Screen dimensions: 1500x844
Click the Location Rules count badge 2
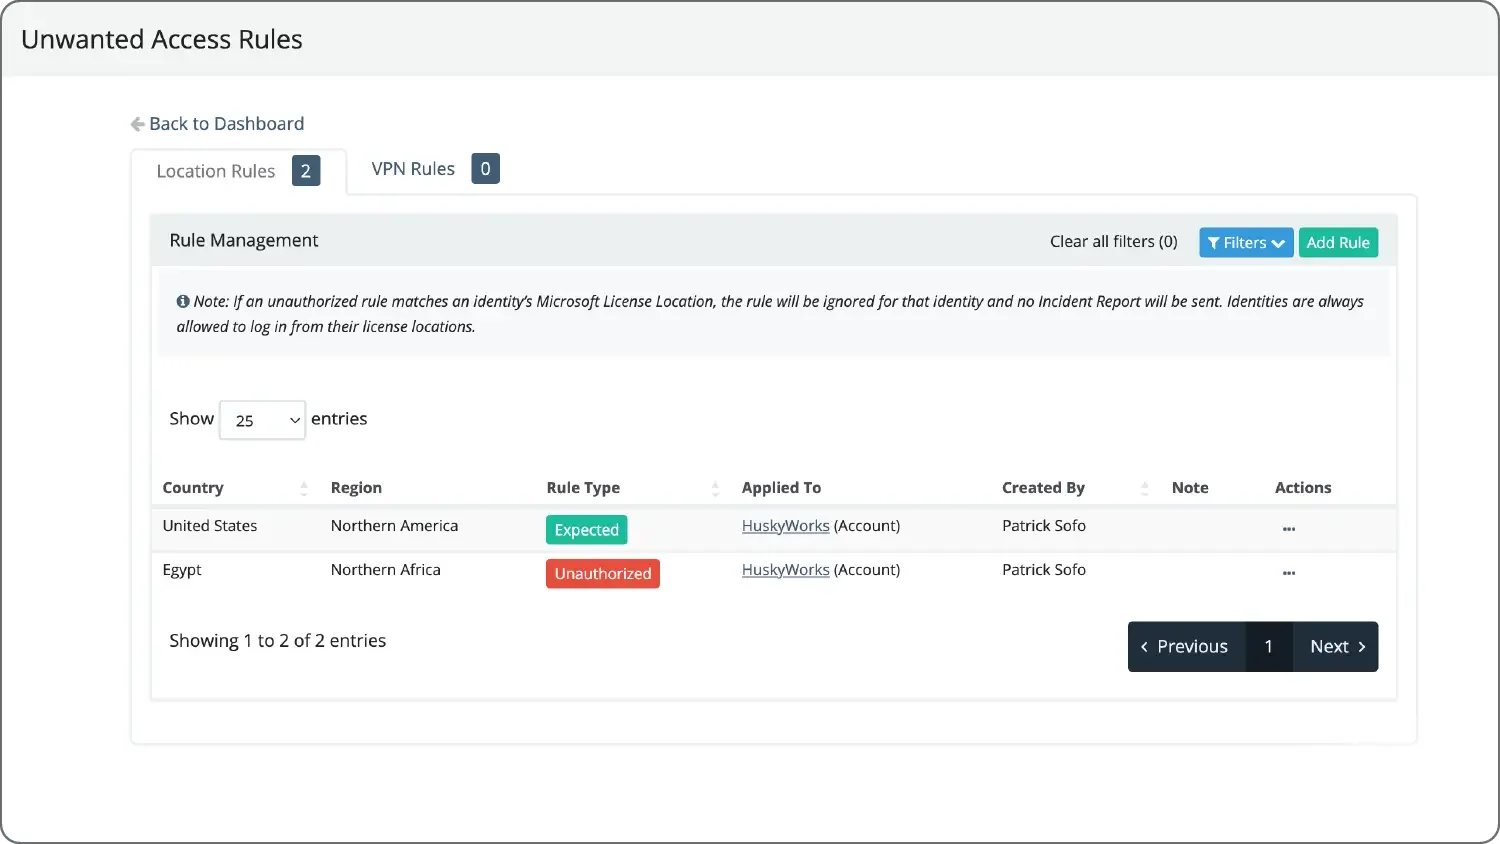tap(306, 171)
